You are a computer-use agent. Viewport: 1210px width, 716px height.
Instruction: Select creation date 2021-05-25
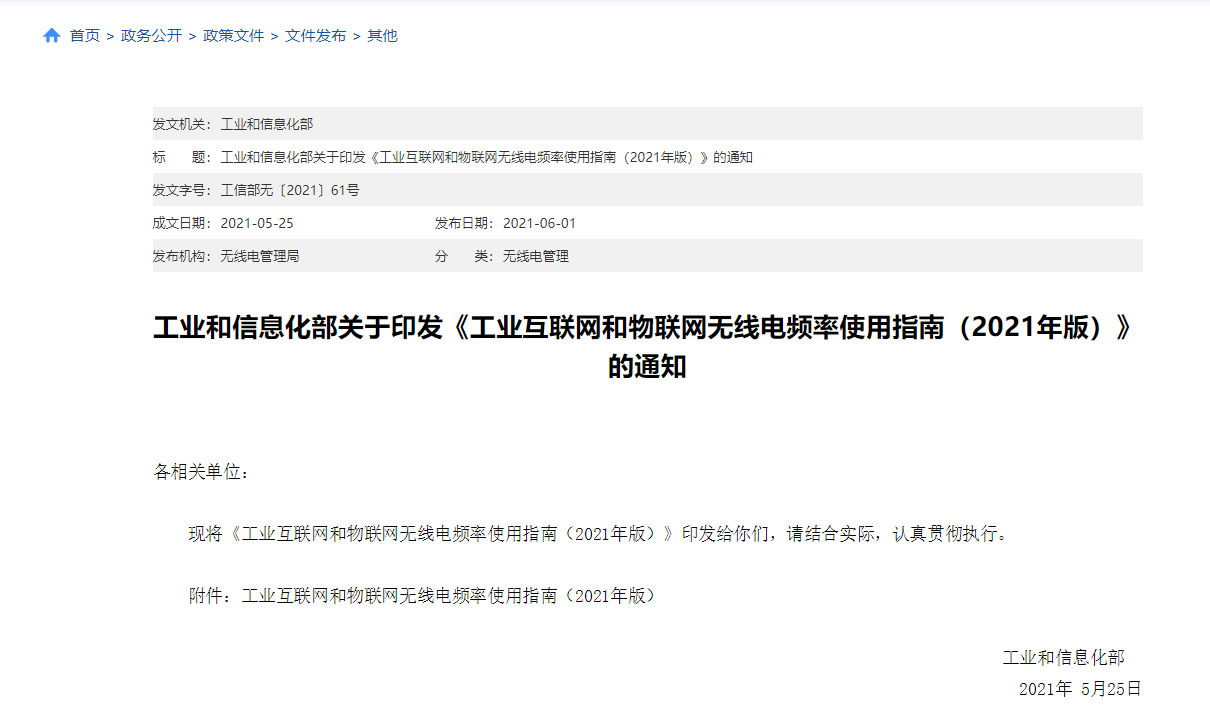[257, 223]
